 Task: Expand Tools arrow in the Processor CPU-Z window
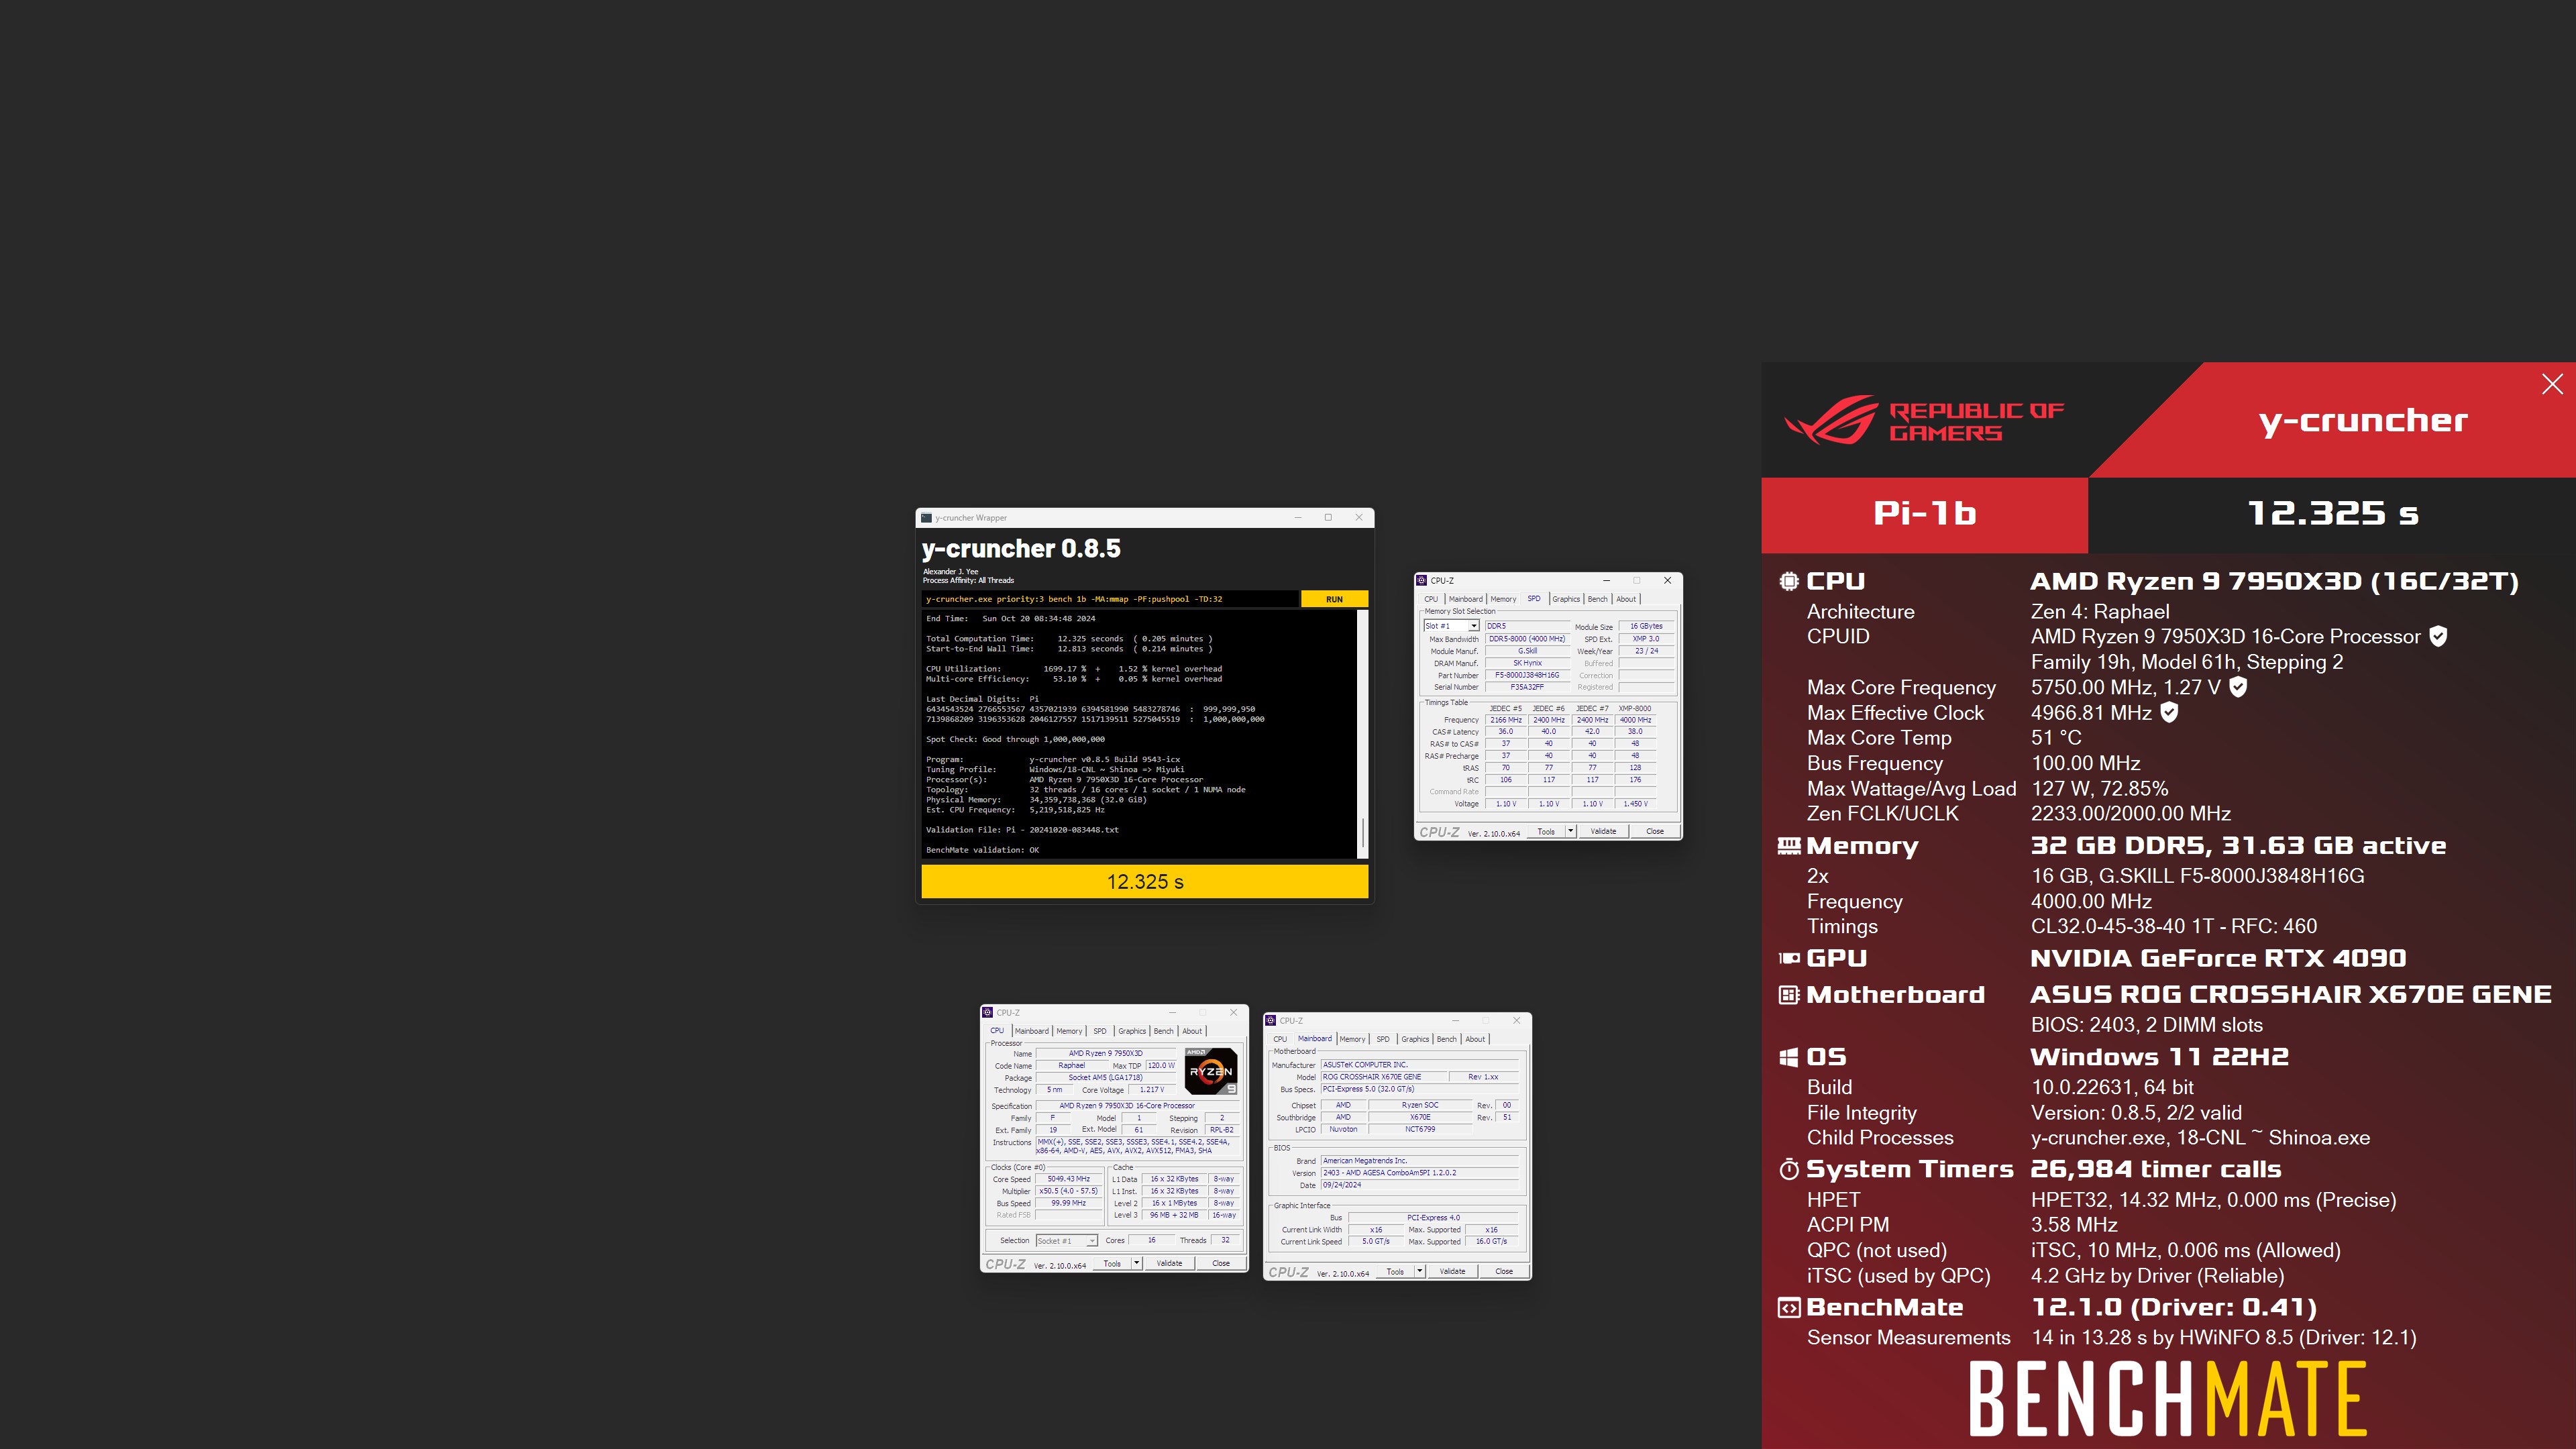pyautogui.click(x=1137, y=1263)
